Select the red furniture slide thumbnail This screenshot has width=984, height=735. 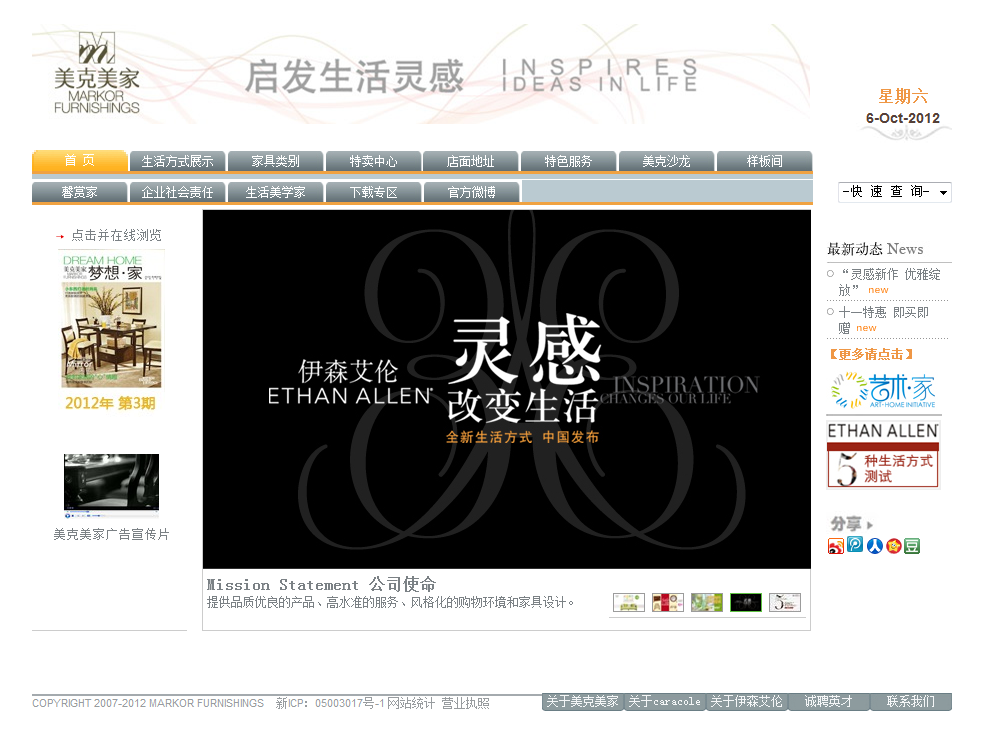[x=668, y=603]
